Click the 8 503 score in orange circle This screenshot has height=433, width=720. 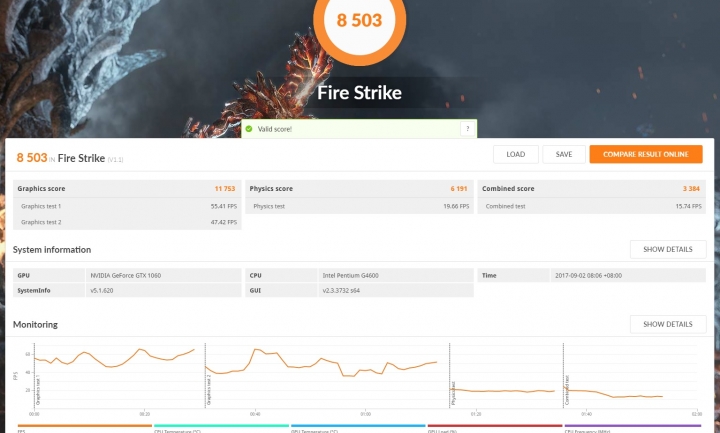coord(360,20)
